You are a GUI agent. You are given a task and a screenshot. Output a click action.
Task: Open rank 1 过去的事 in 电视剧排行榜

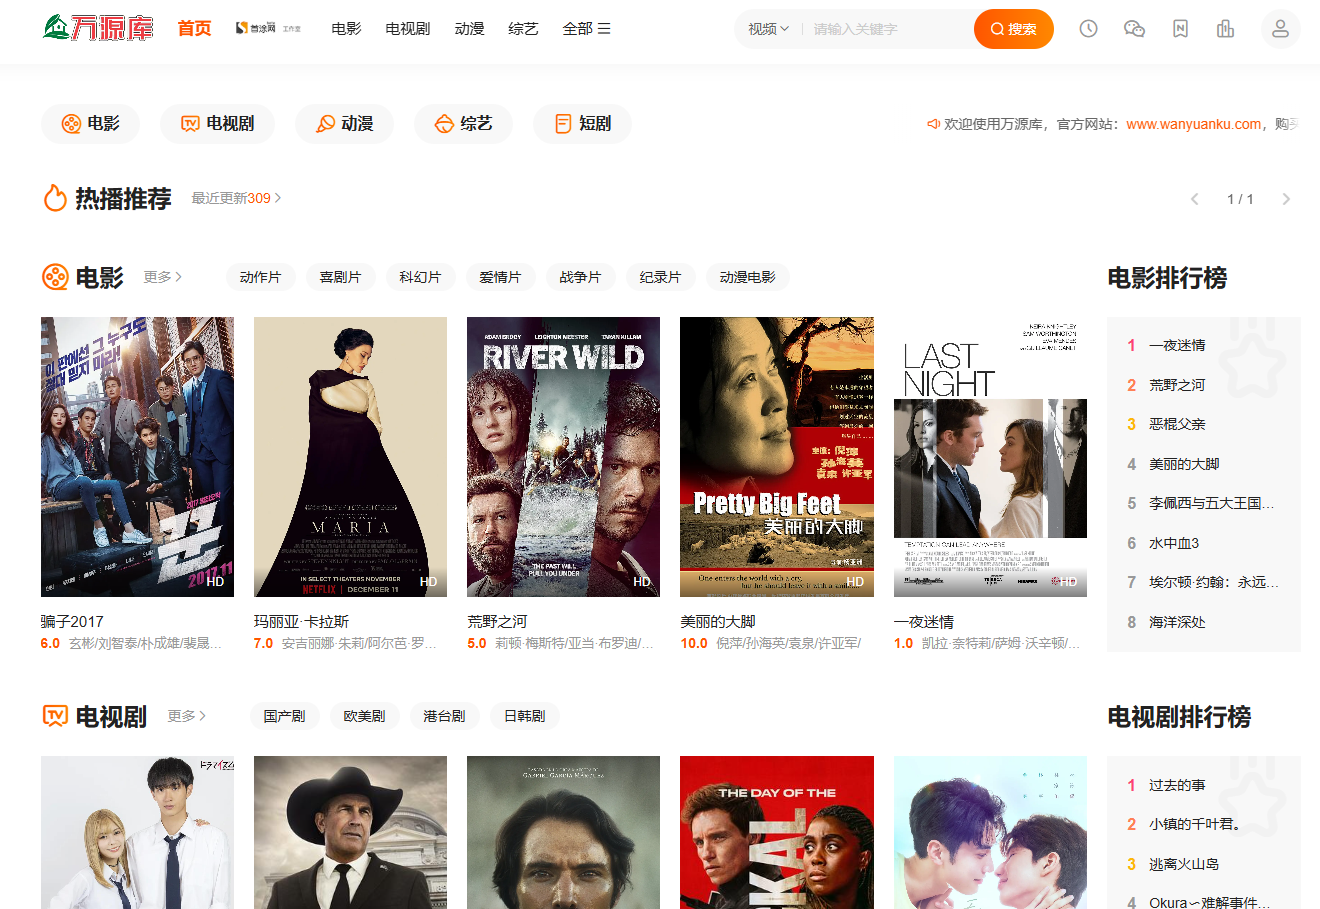tap(1177, 785)
